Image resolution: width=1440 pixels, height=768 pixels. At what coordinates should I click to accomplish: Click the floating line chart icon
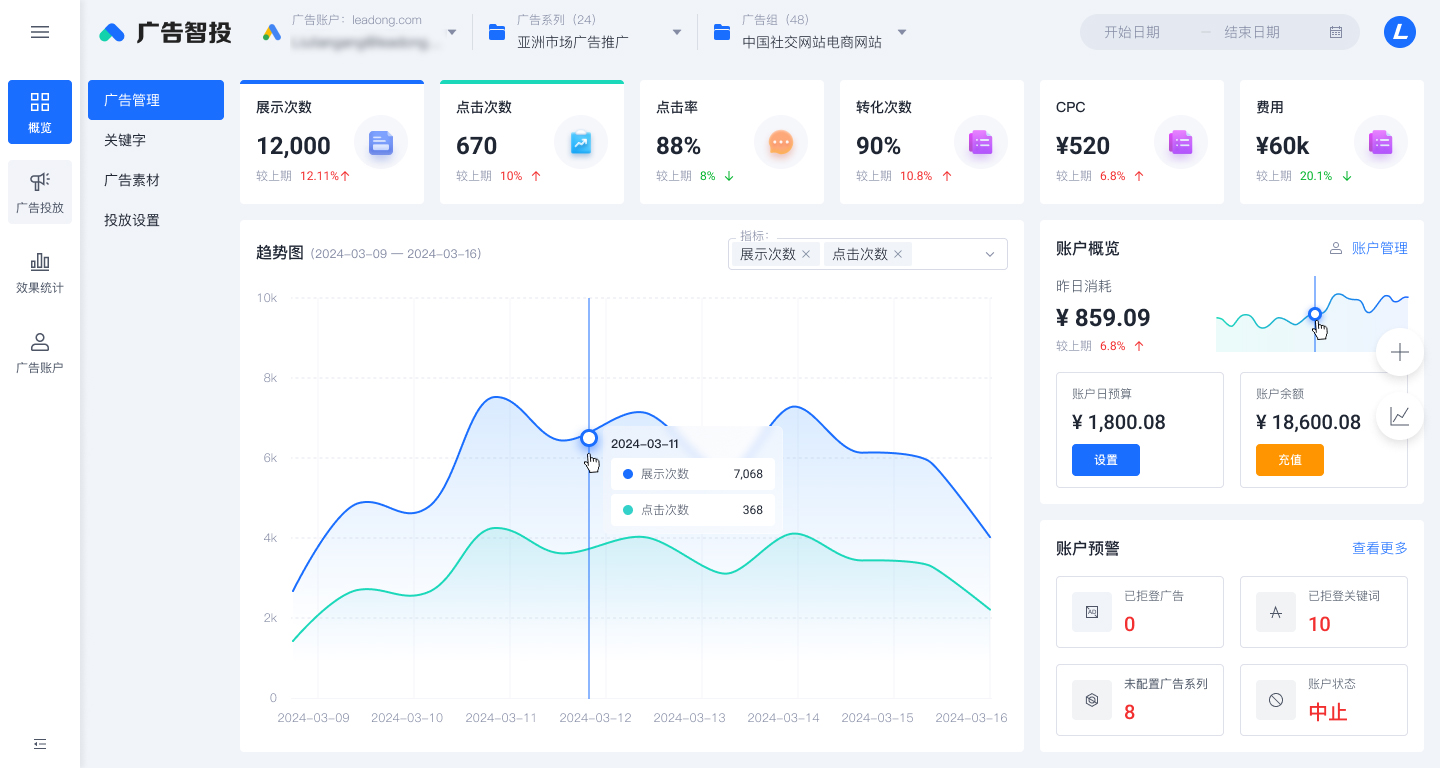(x=1400, y=416)
